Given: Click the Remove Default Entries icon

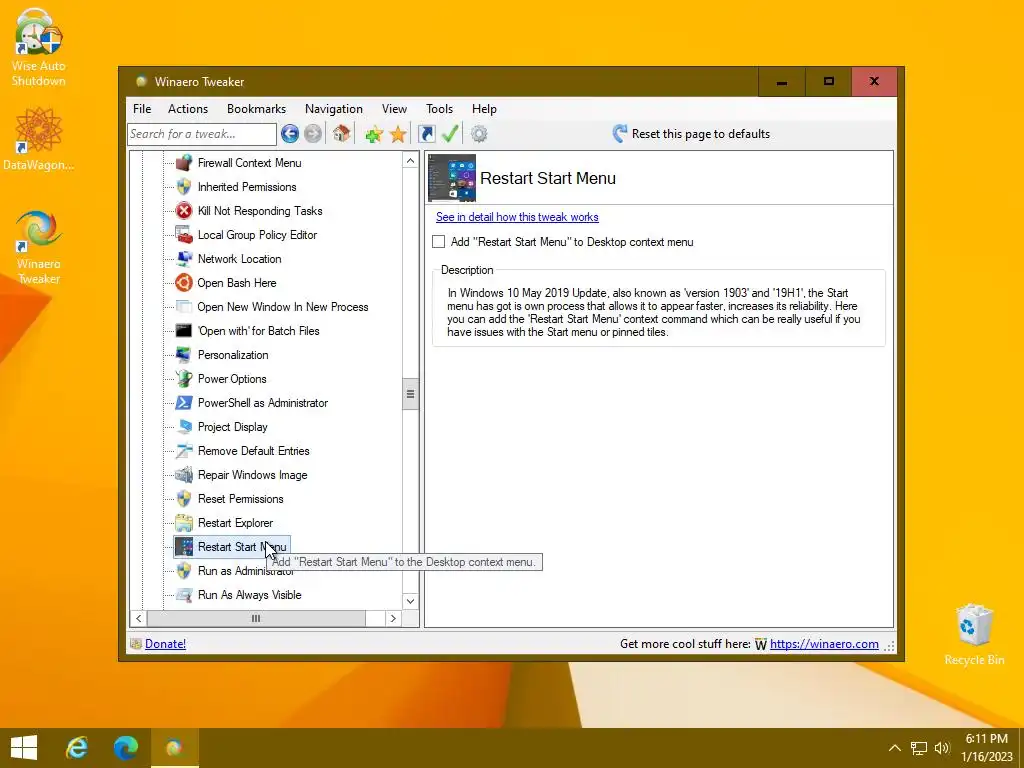Looking at the screenshot, I should click(x=184, y=451).
